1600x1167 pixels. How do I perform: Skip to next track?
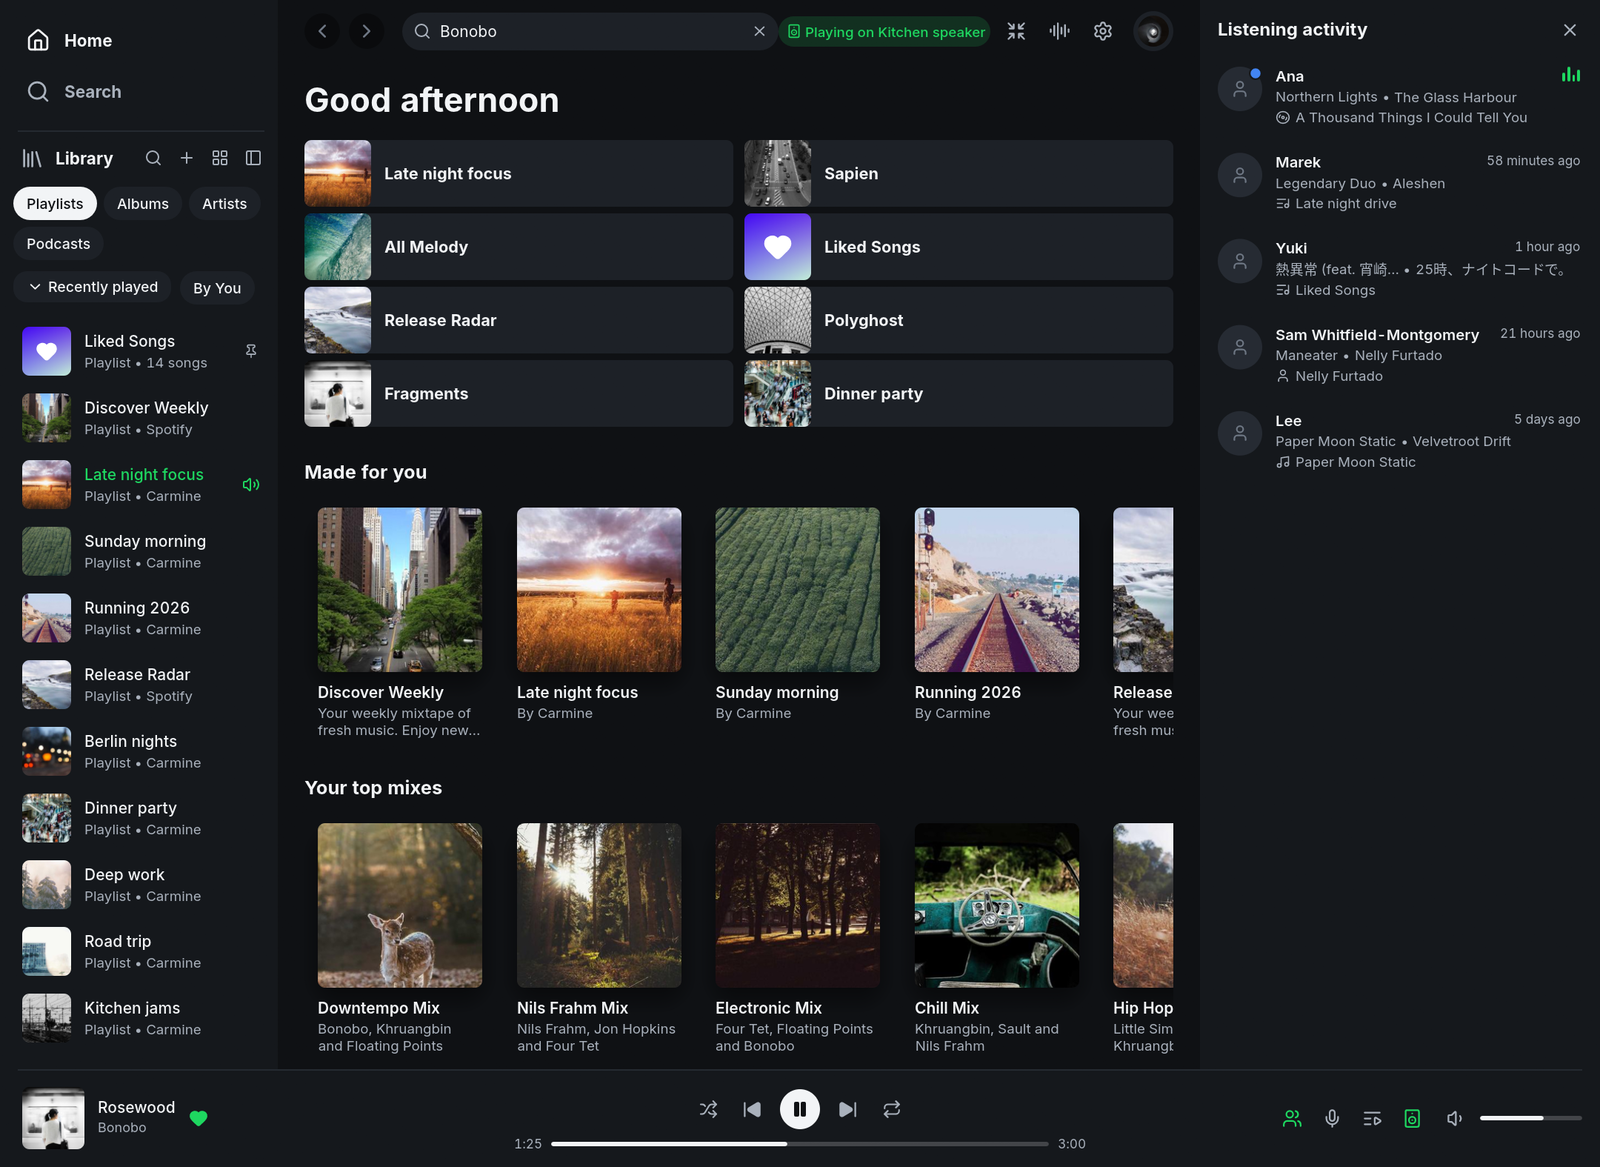(848, 1109)
